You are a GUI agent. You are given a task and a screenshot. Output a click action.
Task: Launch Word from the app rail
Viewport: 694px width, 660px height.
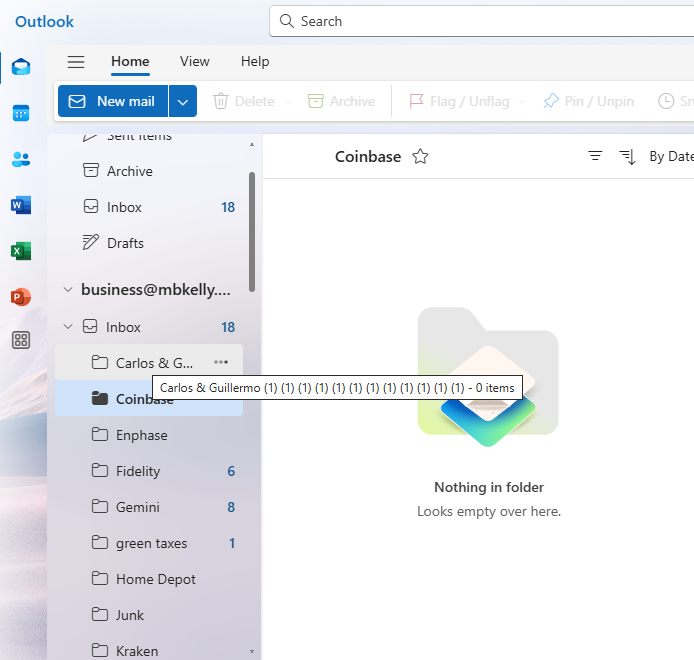(x=21, y=205)
